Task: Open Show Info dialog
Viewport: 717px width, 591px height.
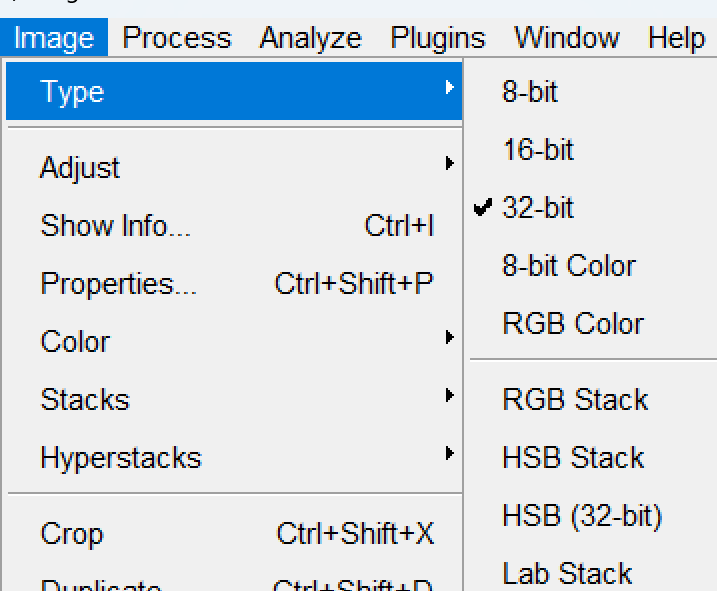Action: (x=115, y=226)
